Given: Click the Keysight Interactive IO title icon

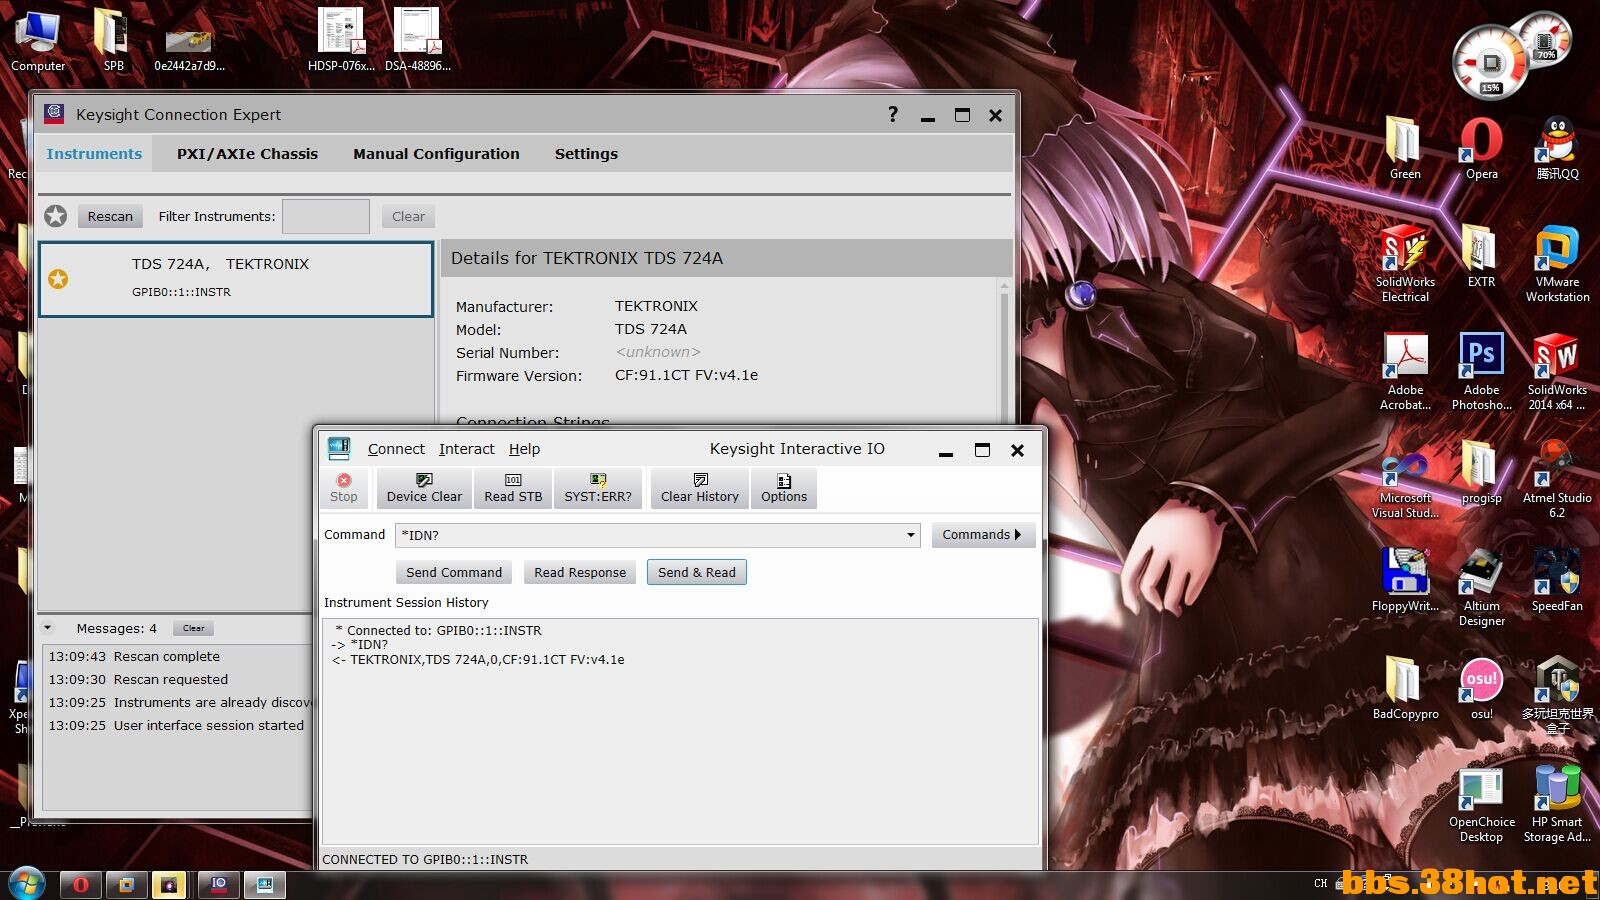Looking at the screenshot, I should click(340, 448).
